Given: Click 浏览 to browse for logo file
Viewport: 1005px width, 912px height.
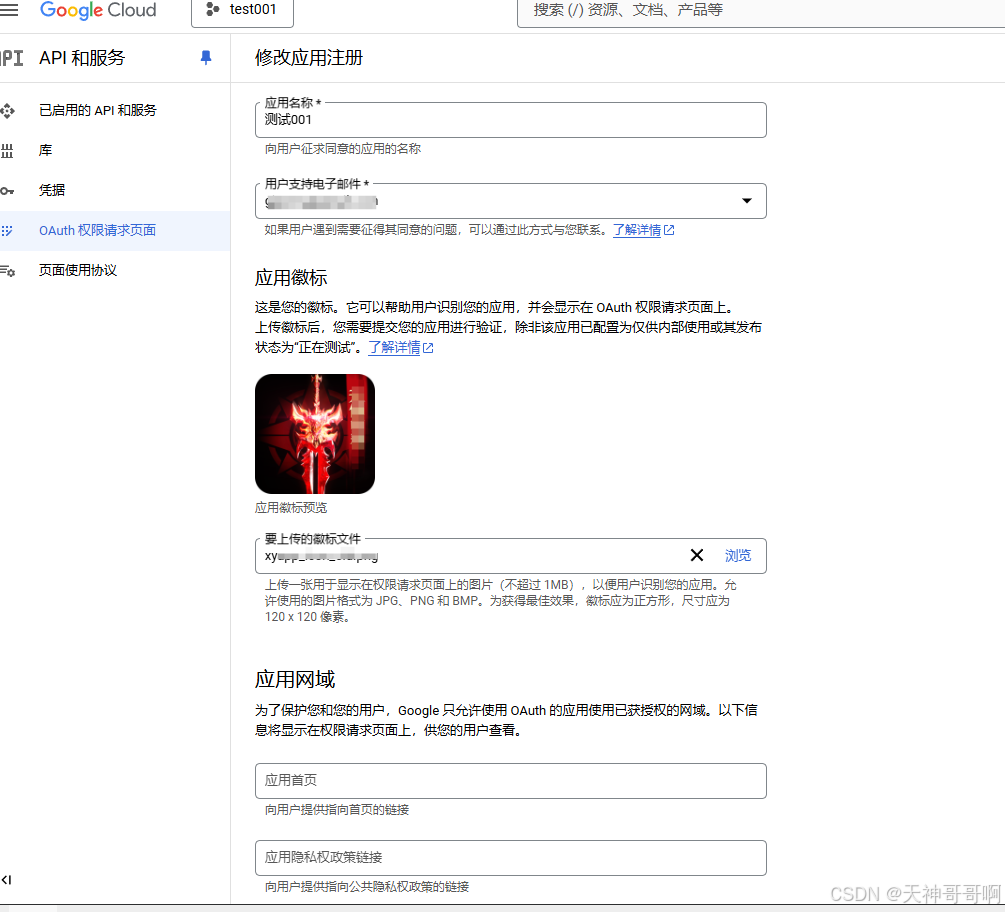Looking at the screenshot, I should 738,556.
